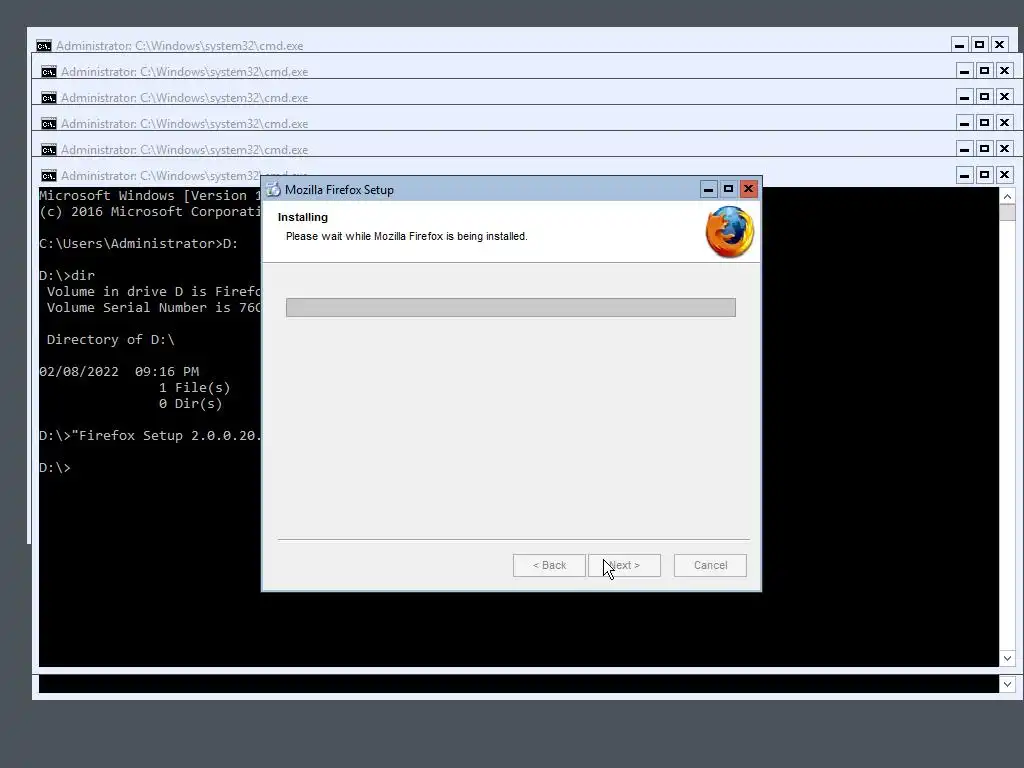Click the cmd icon of the frontmost command prompt window
1024x768 pixels.
[x=48, y=176]
